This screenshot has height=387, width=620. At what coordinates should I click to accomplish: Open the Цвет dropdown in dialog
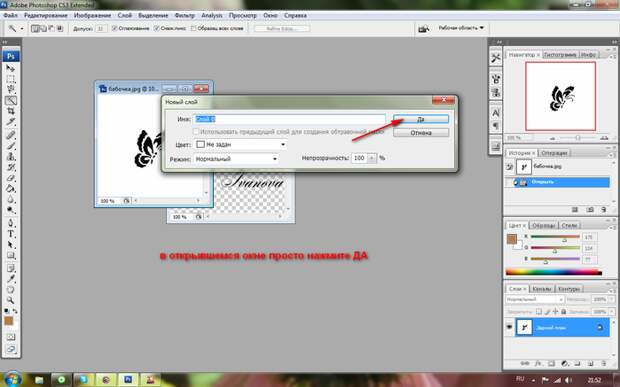241,144
